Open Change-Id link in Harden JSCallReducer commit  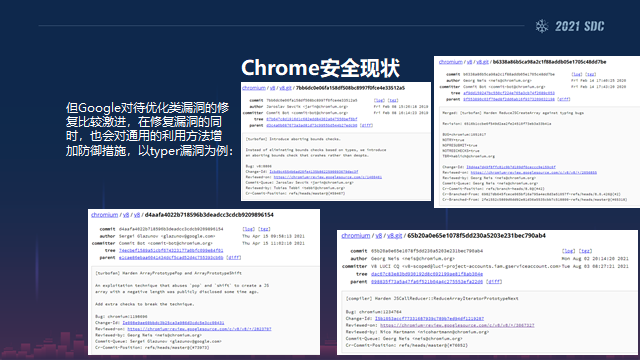(x=429, y=319)
